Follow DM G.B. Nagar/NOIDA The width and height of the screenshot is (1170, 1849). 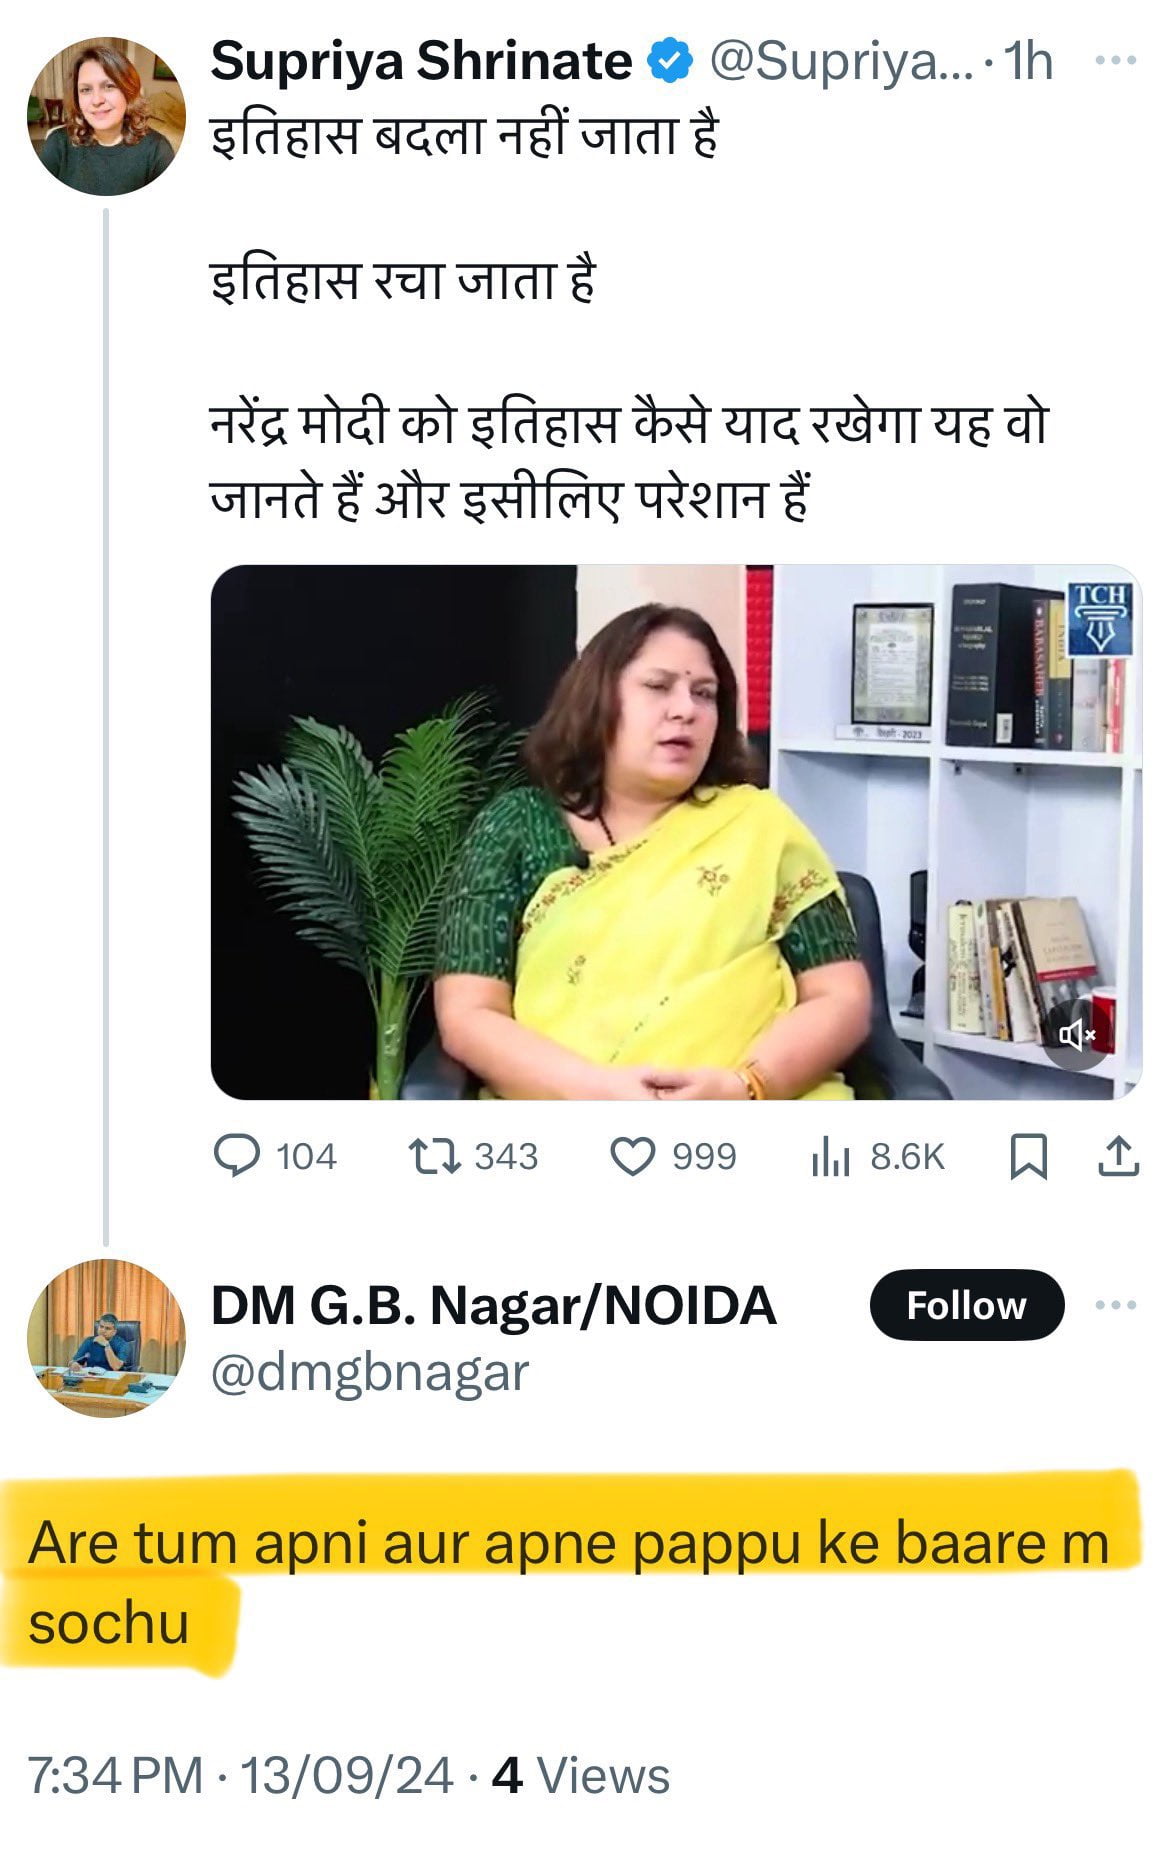(966, 1305)
